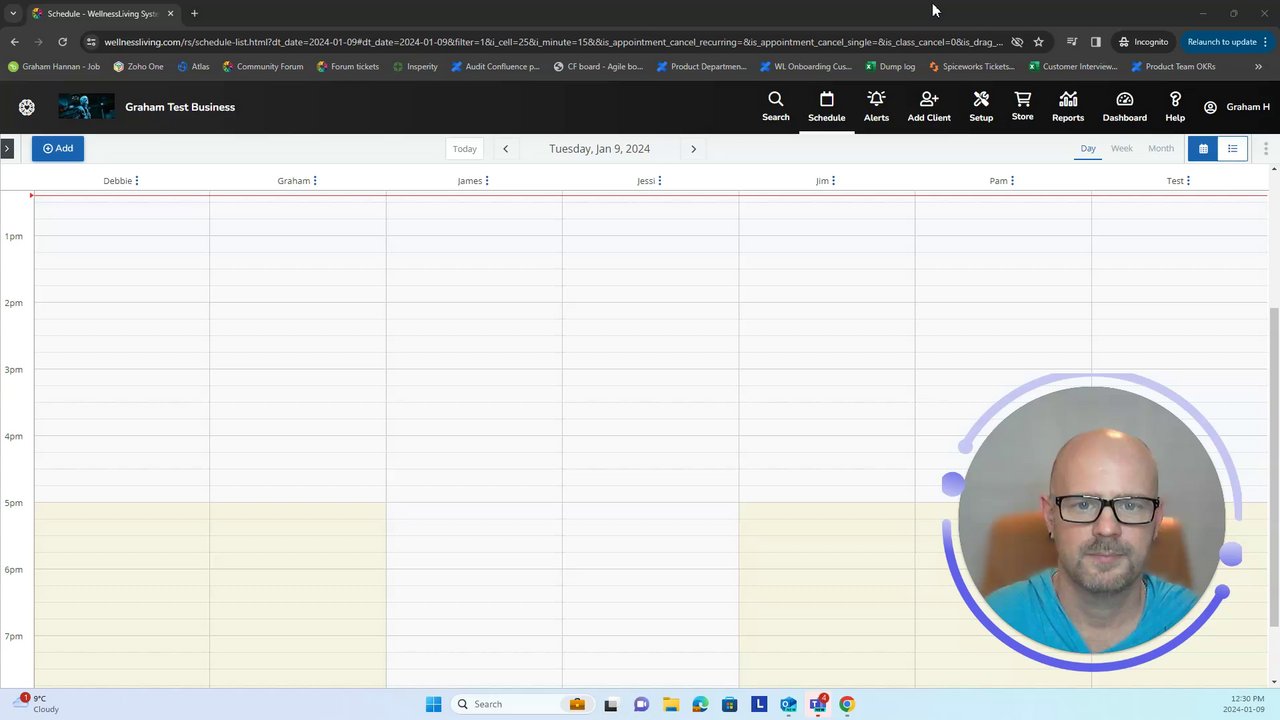This screenshot has width=1280, height=720.
Task: Open File Explorer from taskbar
Action: (670, 704)
